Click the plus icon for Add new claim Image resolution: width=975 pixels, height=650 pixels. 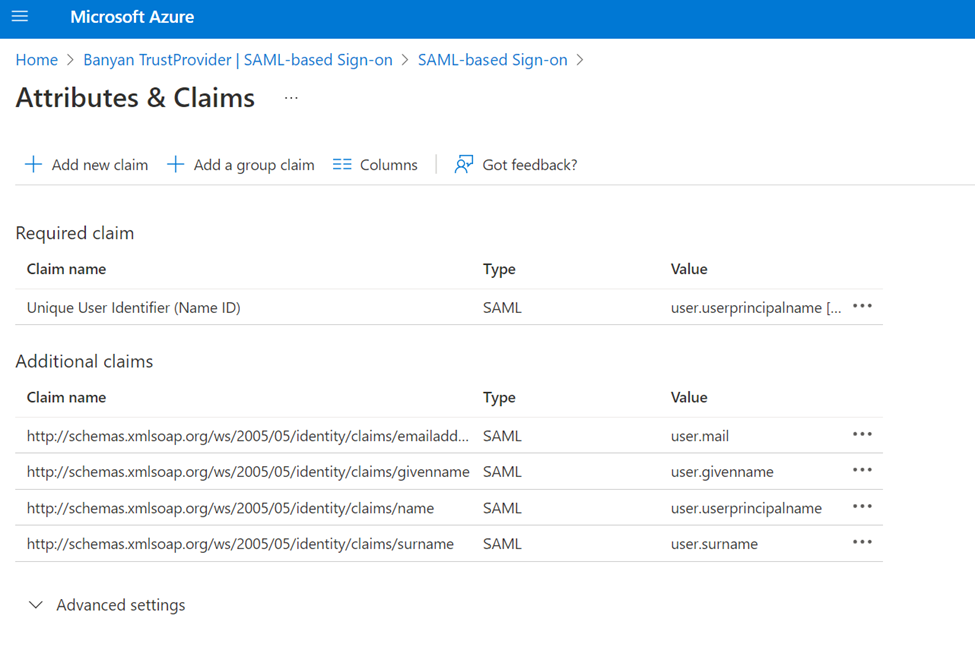pos(33,164)
